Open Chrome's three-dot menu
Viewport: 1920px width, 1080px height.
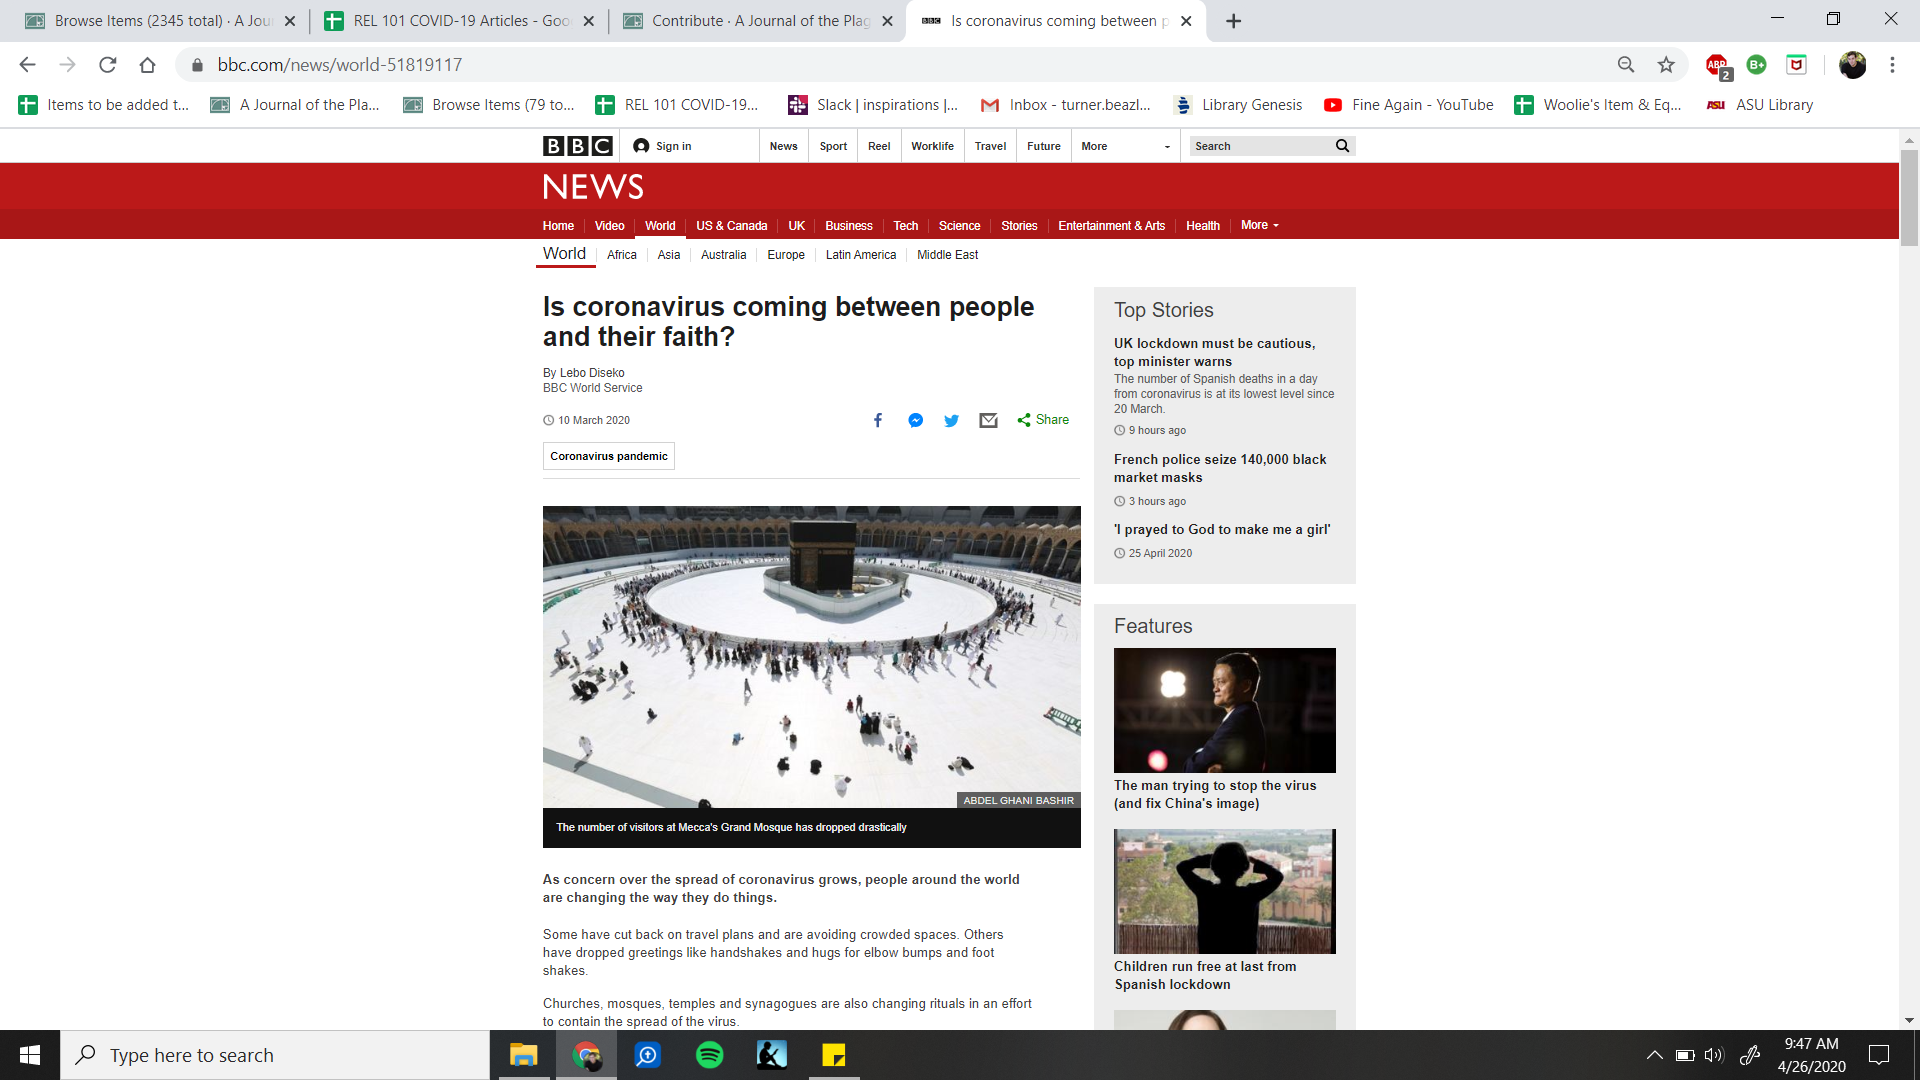click(x=1892, y=65)
